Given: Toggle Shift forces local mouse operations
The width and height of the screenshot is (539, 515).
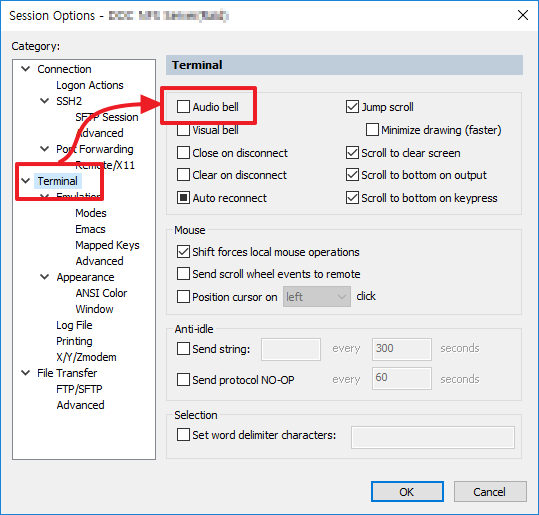Looking at the screenshot, I should tap(183, 252).
